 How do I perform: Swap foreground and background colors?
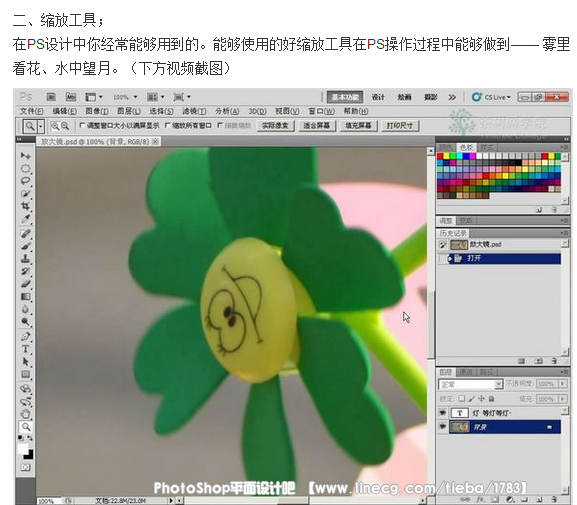30,438
